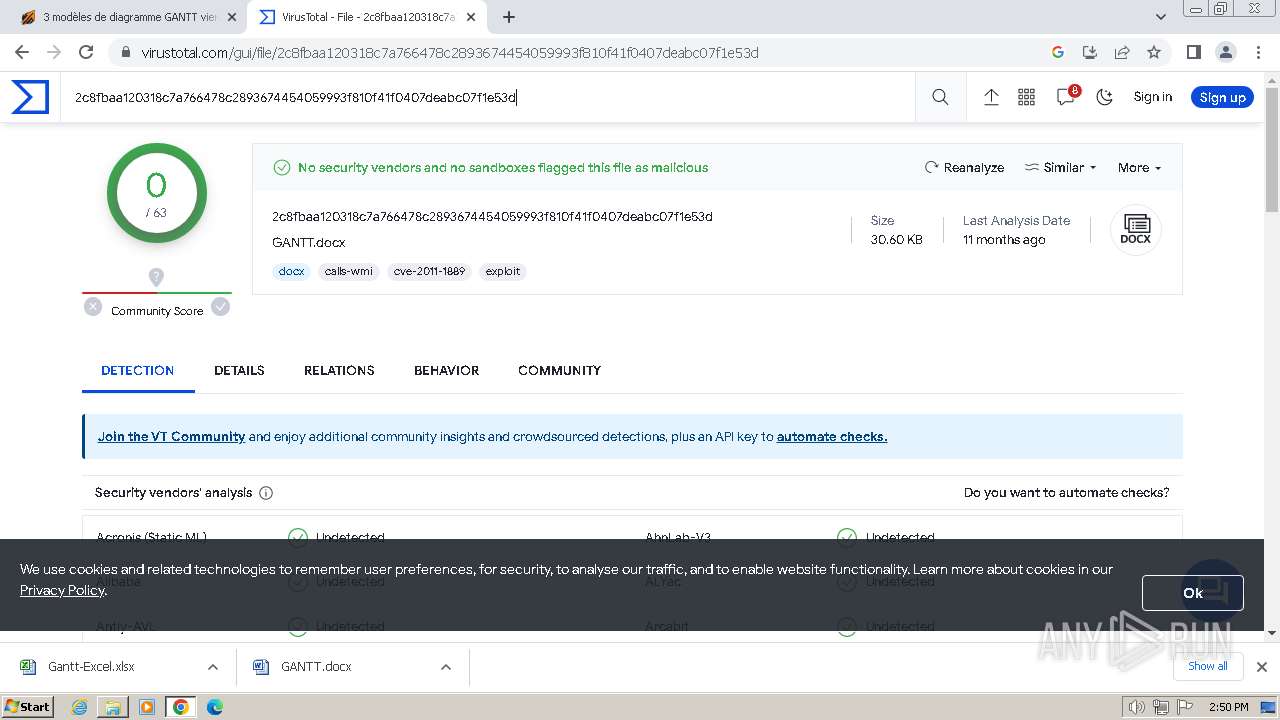Screen dimensions: 1280x720
Task: Click Reanalyze button
Action: point(964,167)
